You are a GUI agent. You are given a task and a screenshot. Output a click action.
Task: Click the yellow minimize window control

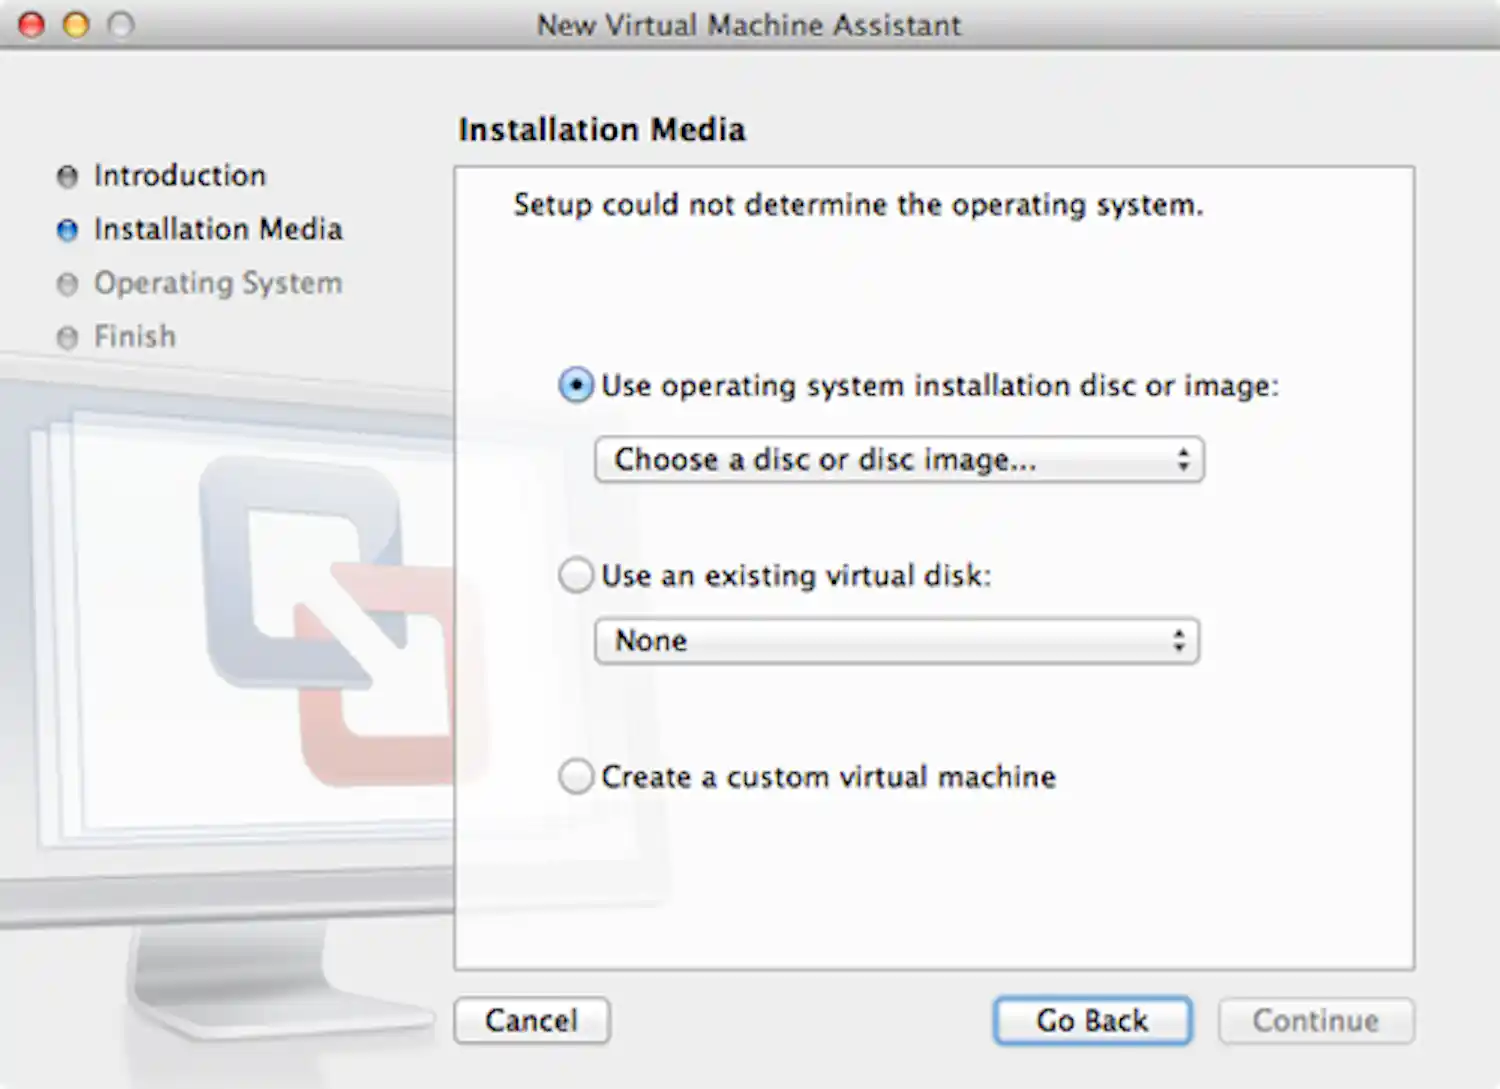coord(76,25)
